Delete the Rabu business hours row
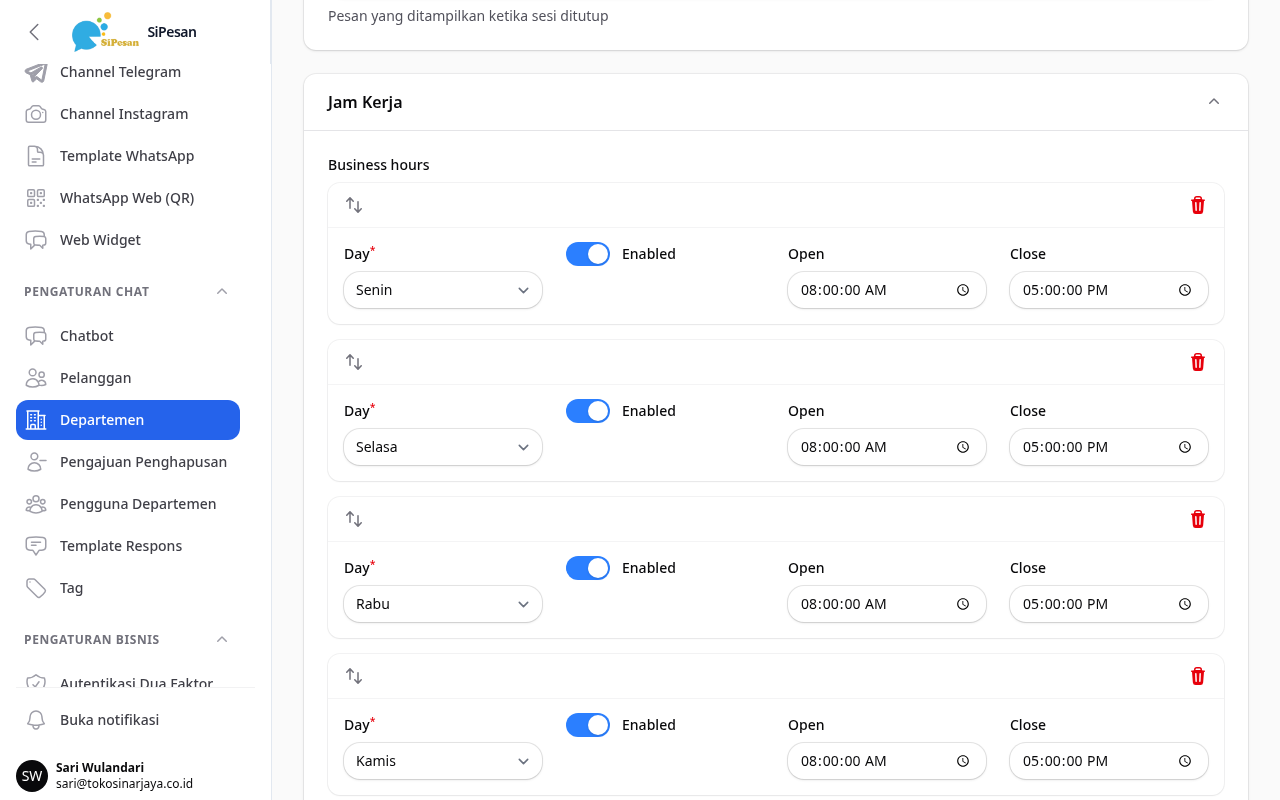Viewport: 1280px width, 800px height. pos(1198,519)
